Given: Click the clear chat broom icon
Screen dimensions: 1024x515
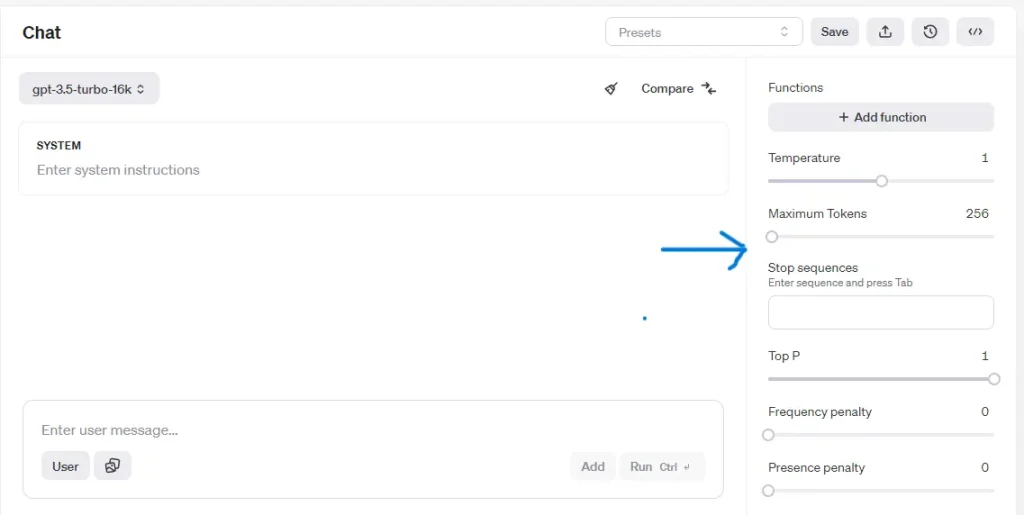Looking at the screenshot, I should pos(611,89).
